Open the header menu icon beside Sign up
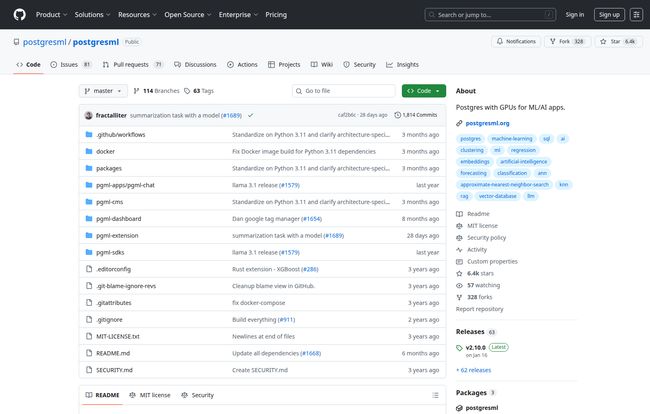 pos(636,15)
